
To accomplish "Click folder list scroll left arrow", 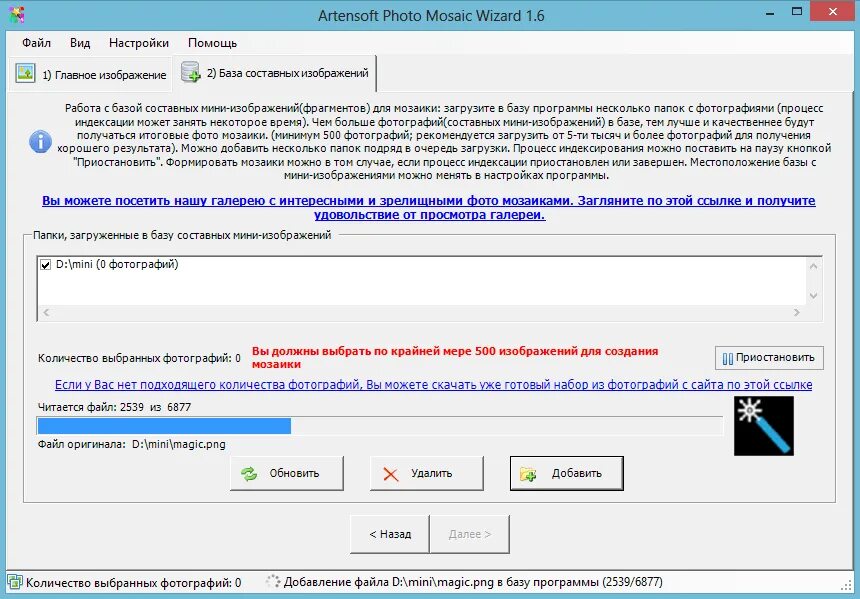I will tap(46, 312).
